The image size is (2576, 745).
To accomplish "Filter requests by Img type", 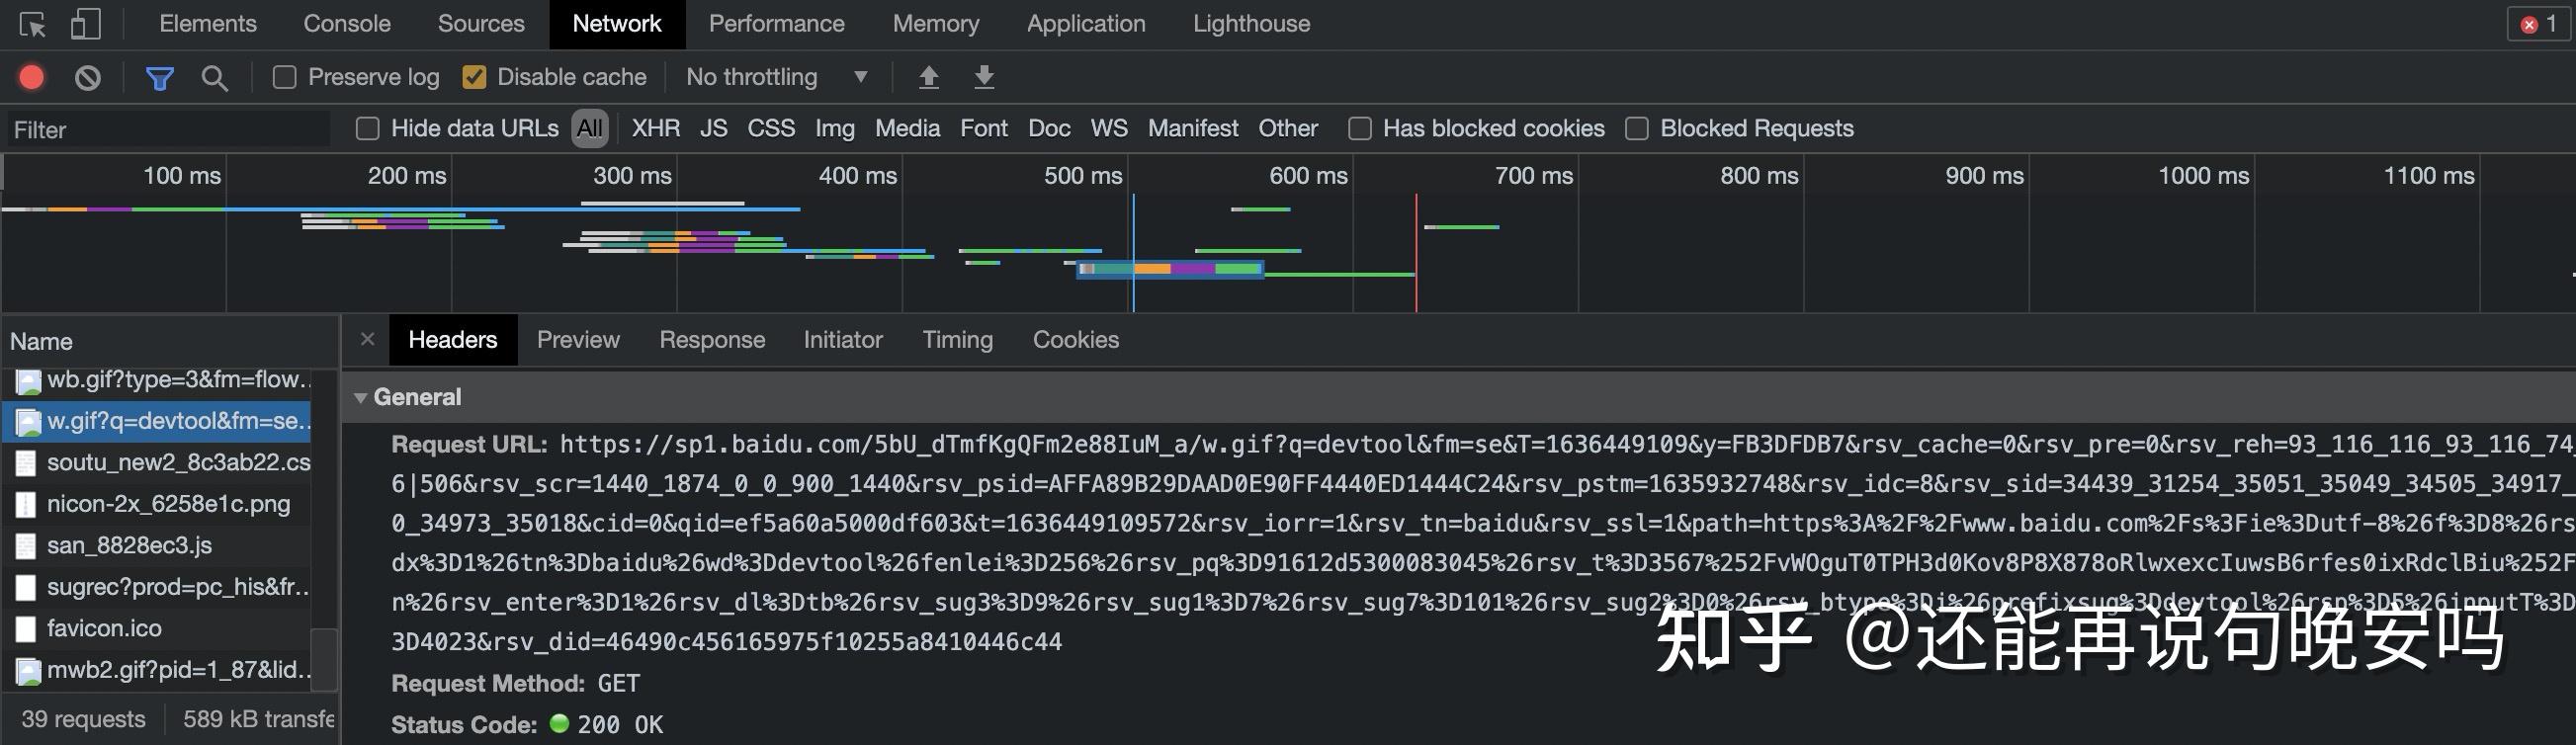I will click(x=834, y=129).
